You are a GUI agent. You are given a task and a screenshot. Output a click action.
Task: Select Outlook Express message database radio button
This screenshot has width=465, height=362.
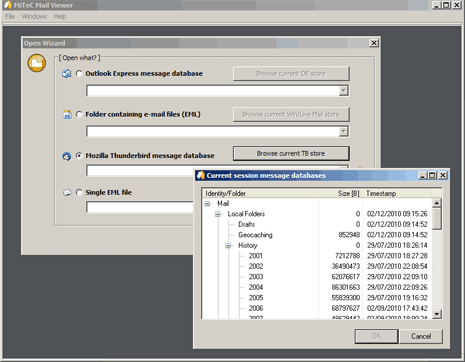click(x=79, y=73)
